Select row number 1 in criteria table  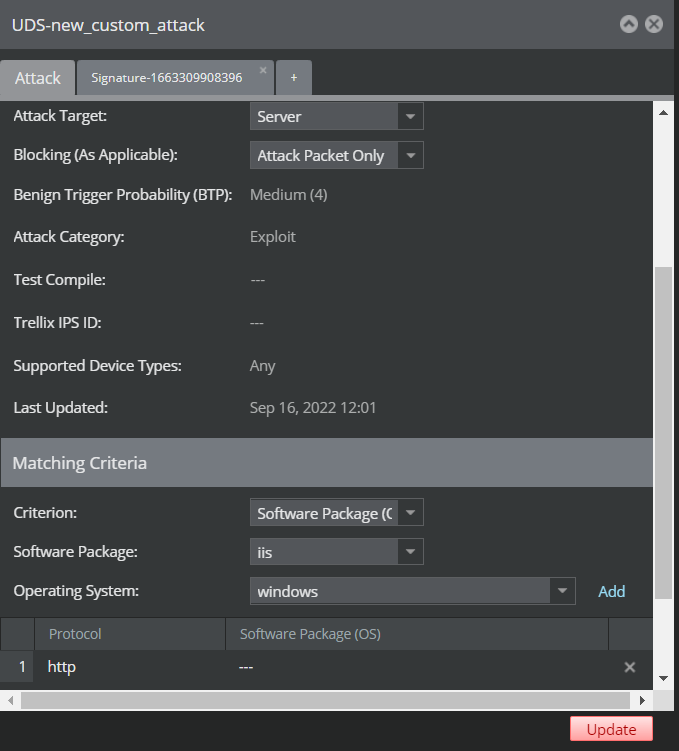click(x=17, y=667)
